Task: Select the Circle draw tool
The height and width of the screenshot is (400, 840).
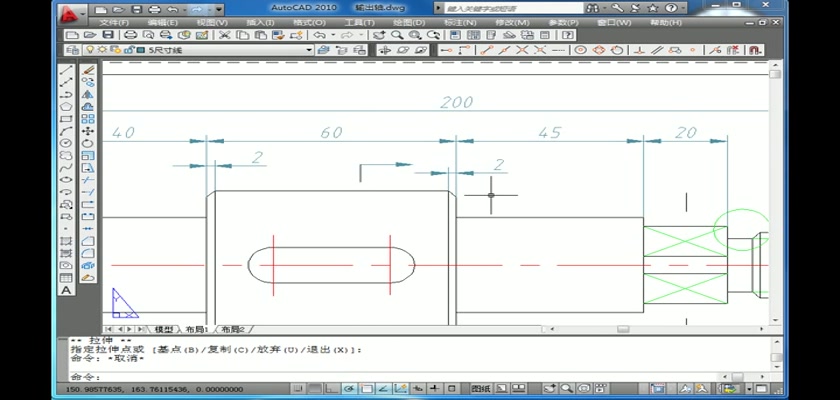Action: (66, 143)
